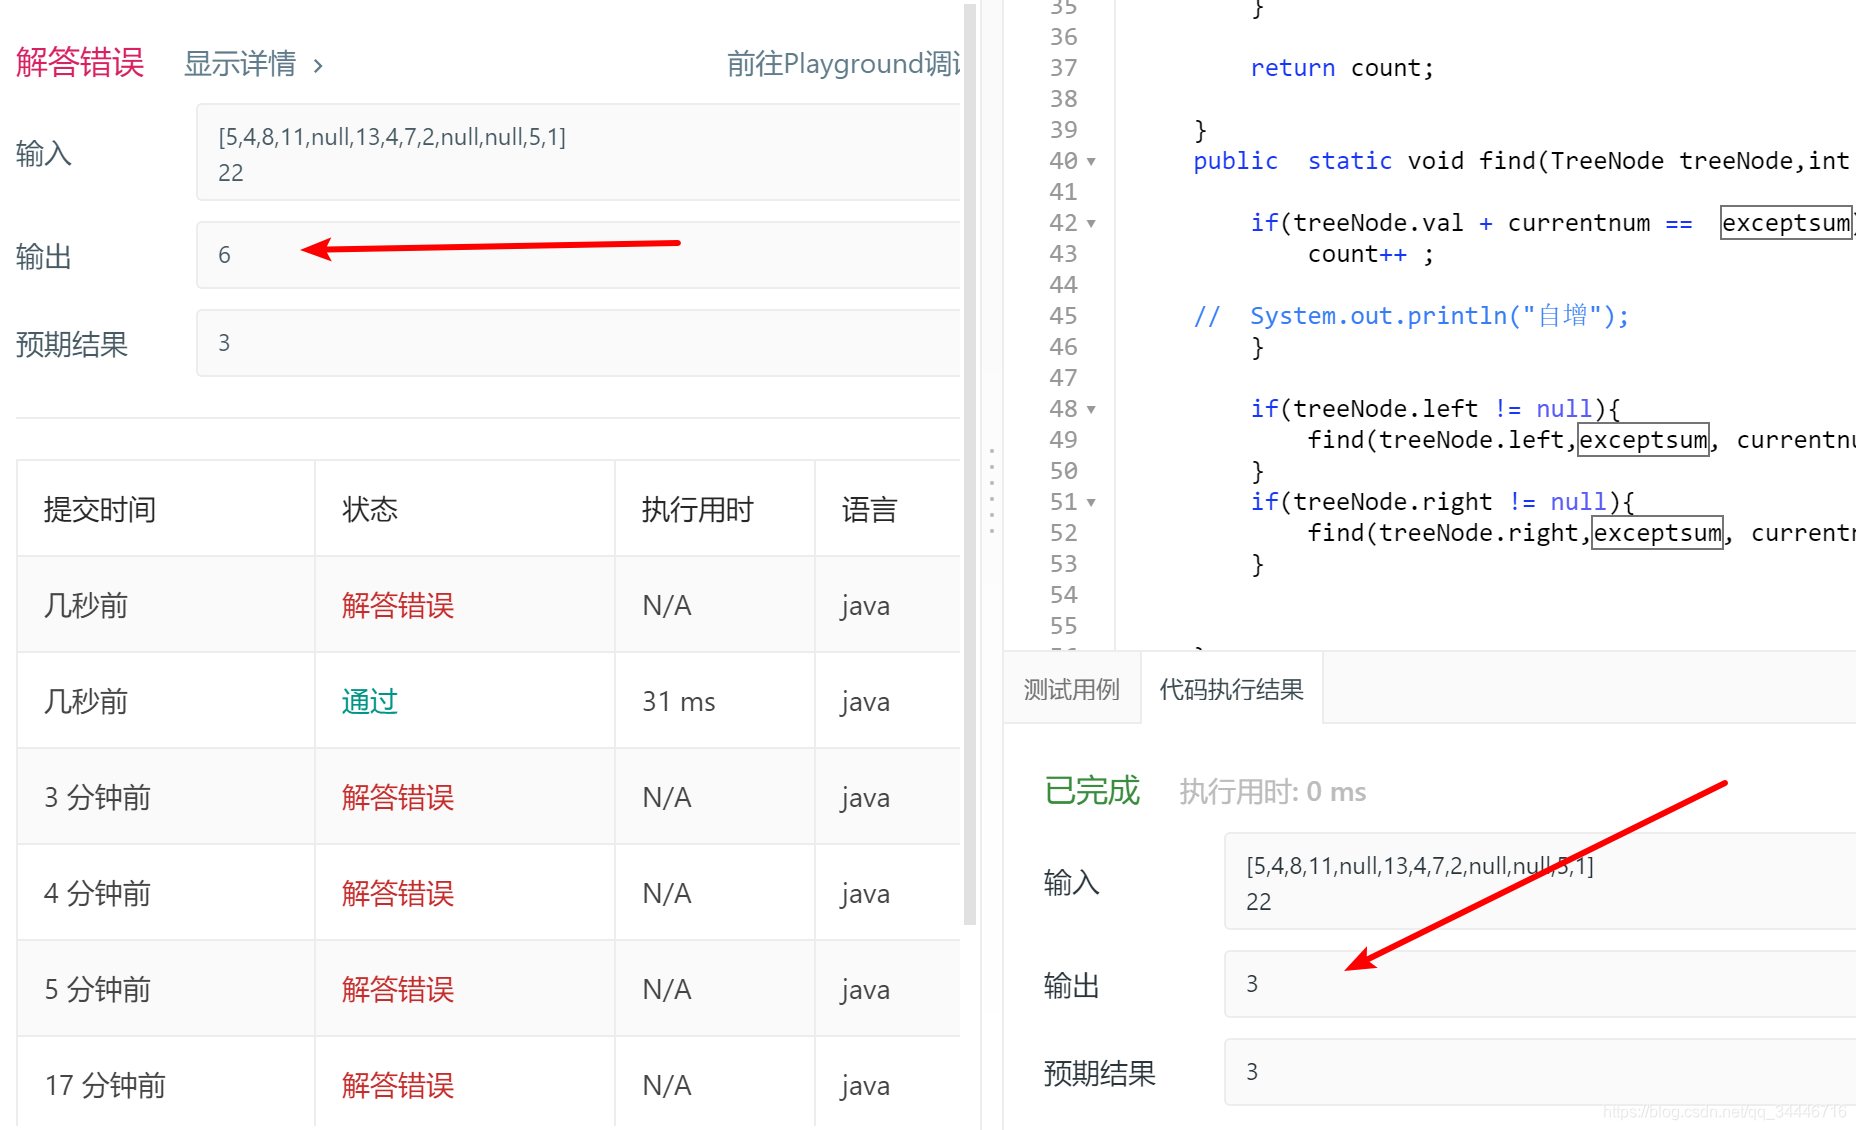
Task: Click the chevron arrow next to 显示详情
Action: point(318,66)
